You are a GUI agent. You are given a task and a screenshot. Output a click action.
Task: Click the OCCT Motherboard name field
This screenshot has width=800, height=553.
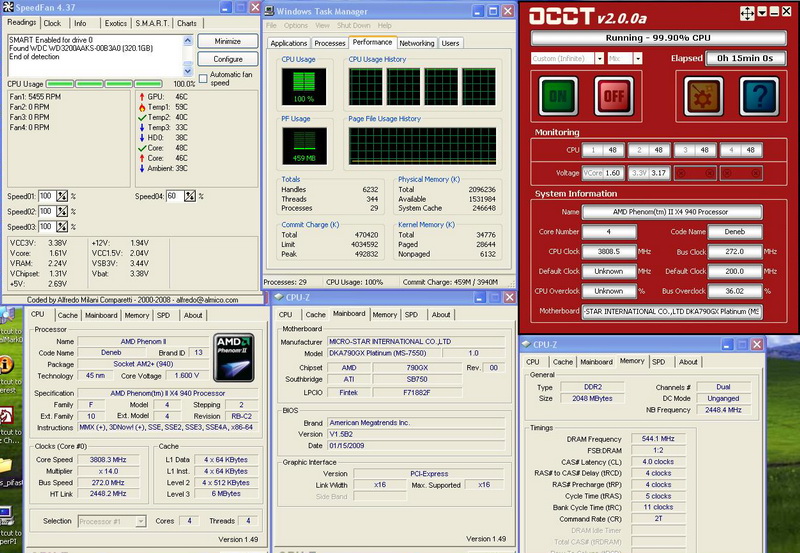672,311
